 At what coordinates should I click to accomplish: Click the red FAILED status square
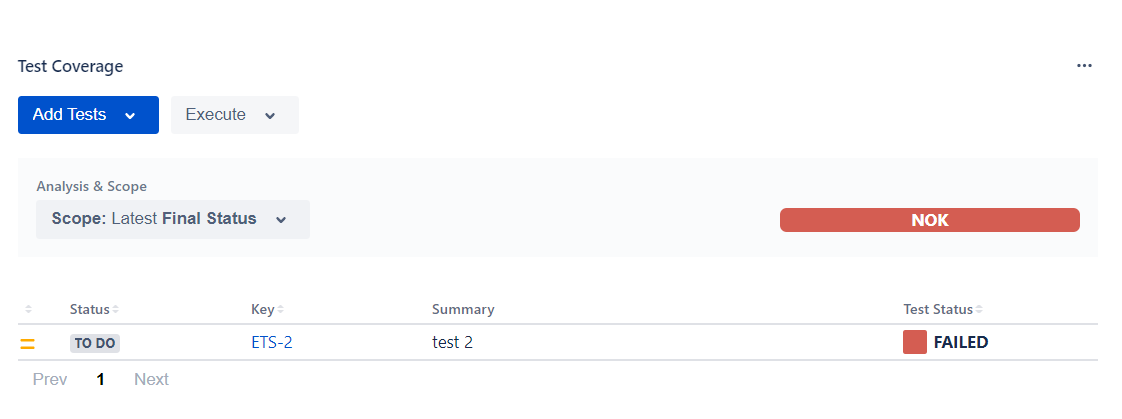coord(915,342)
